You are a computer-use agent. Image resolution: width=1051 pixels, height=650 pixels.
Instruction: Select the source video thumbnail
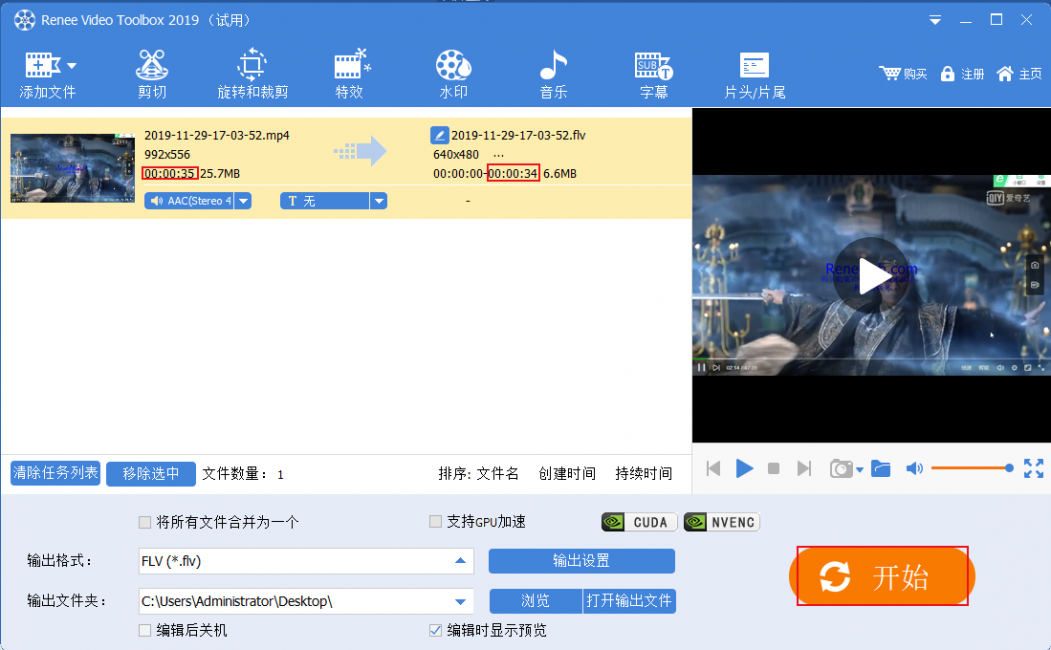[x=72, y=168]
